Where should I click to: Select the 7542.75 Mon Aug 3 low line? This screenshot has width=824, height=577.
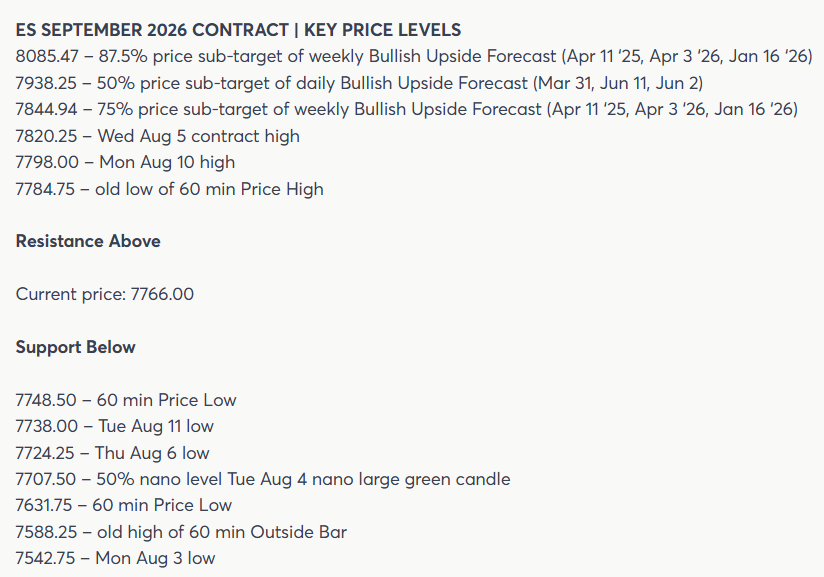click(115, 558)
